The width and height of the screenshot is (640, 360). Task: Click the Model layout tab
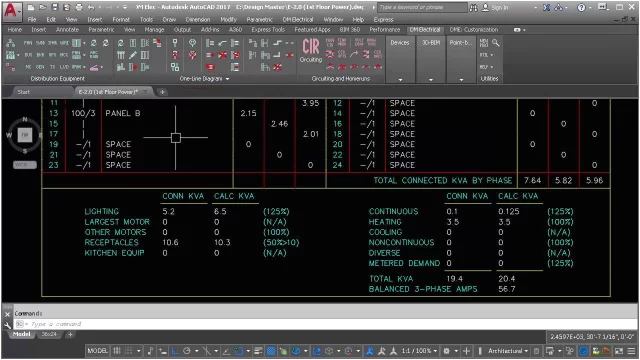click(21, 334)
